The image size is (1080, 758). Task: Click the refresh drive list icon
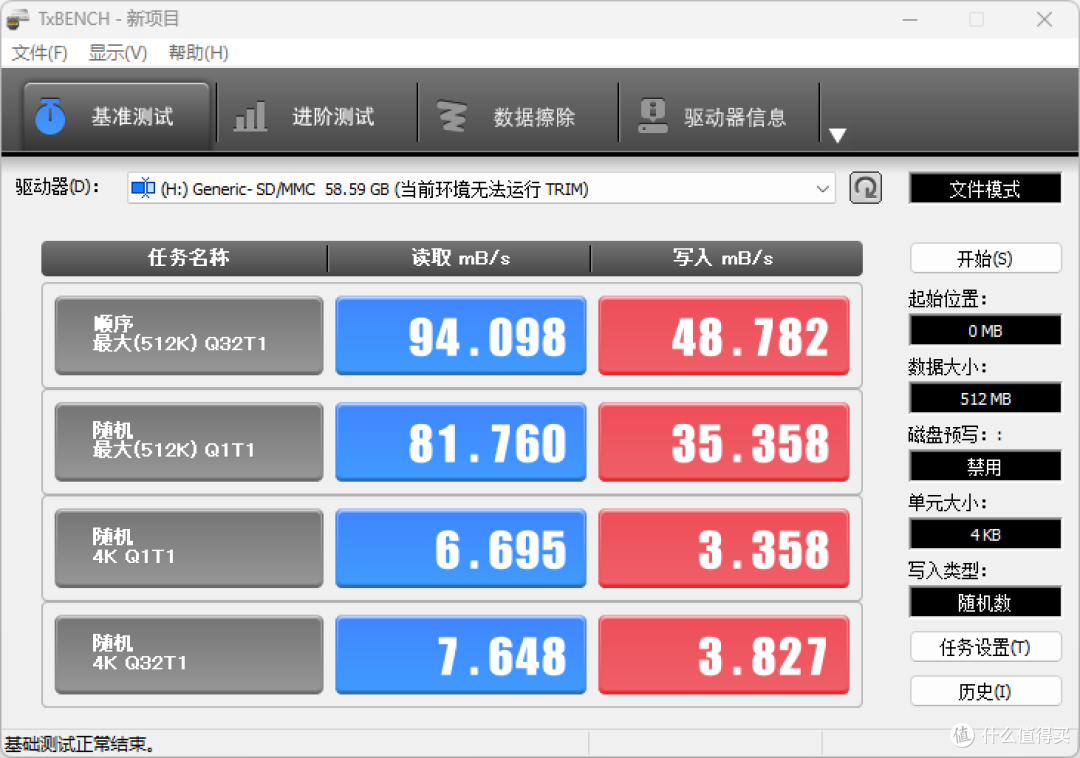coord(865,188)
